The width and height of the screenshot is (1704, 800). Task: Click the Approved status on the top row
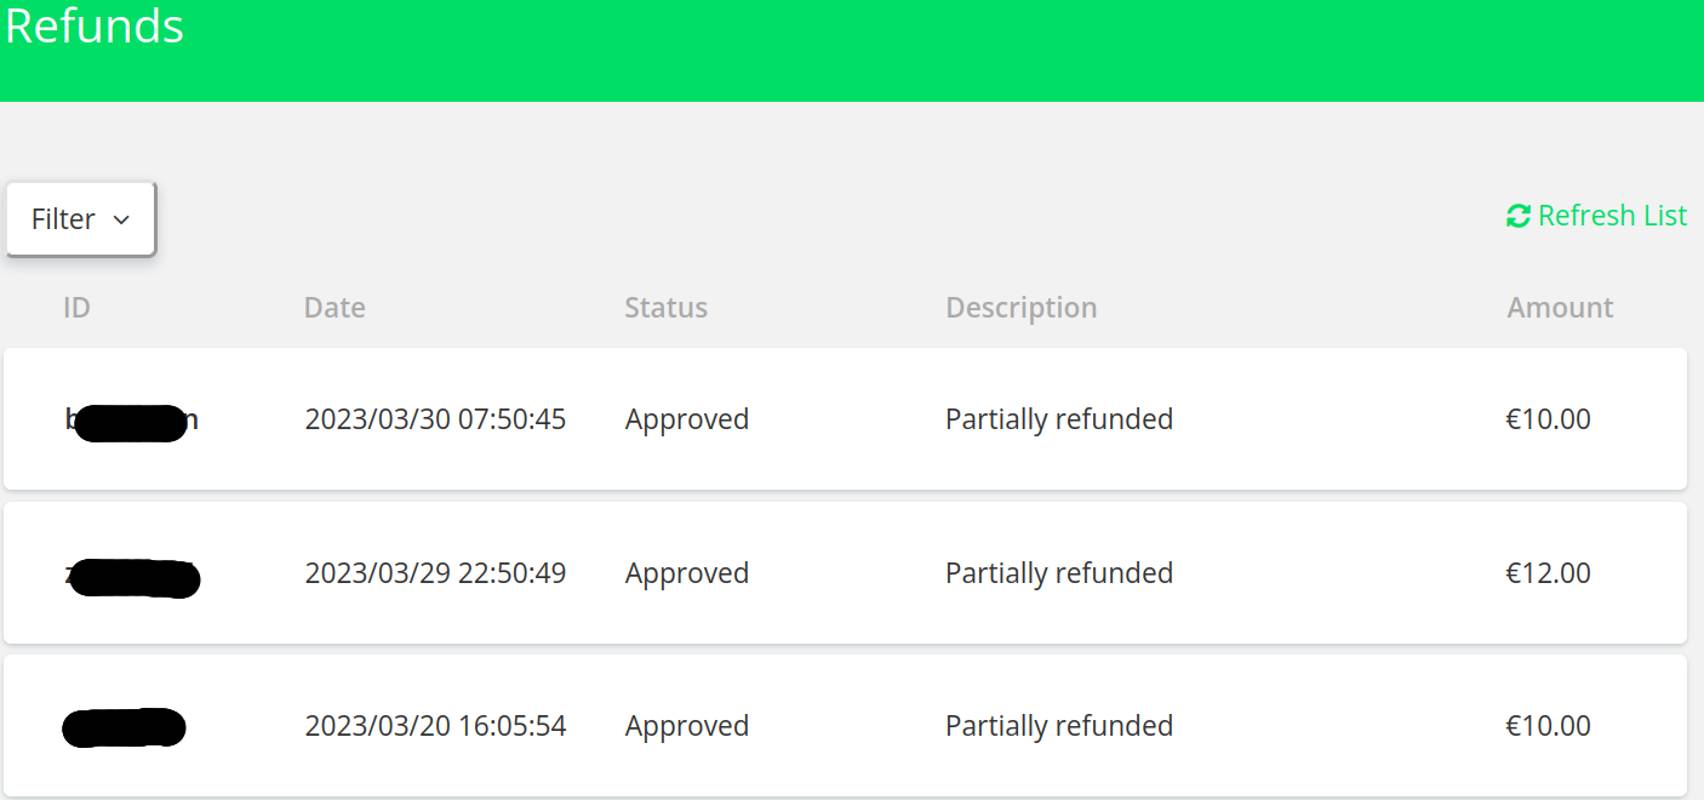(x=686, y=419)
